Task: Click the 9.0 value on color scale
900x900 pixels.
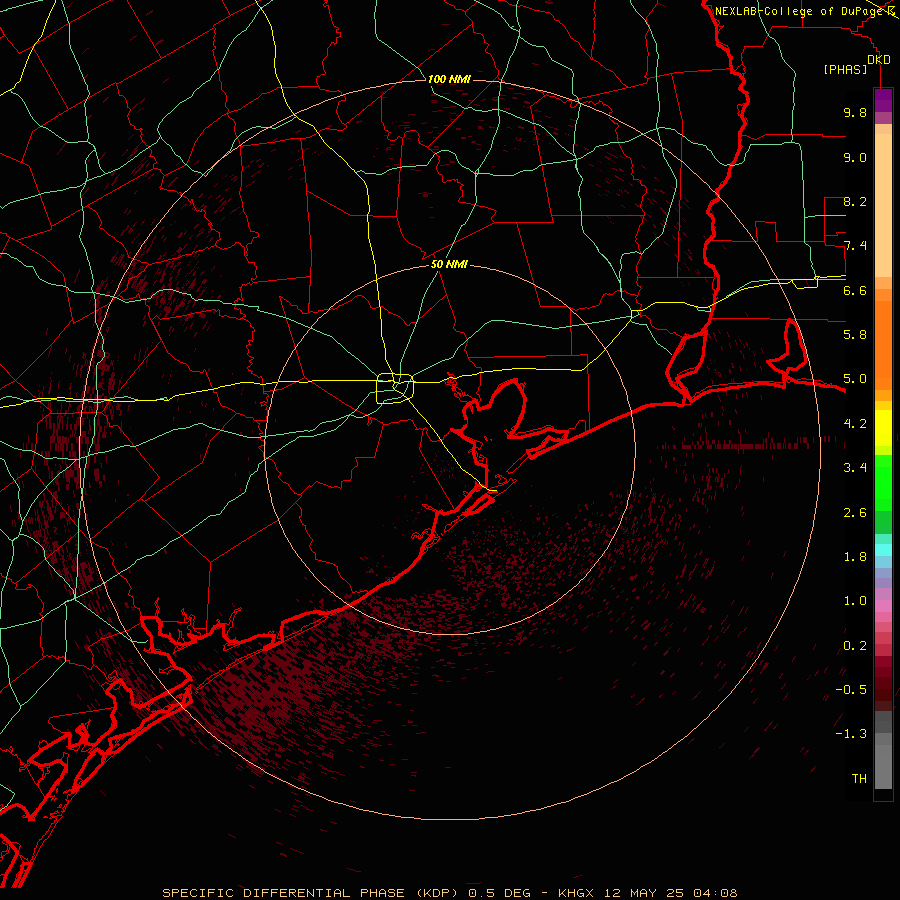Action: click(855, 157)
